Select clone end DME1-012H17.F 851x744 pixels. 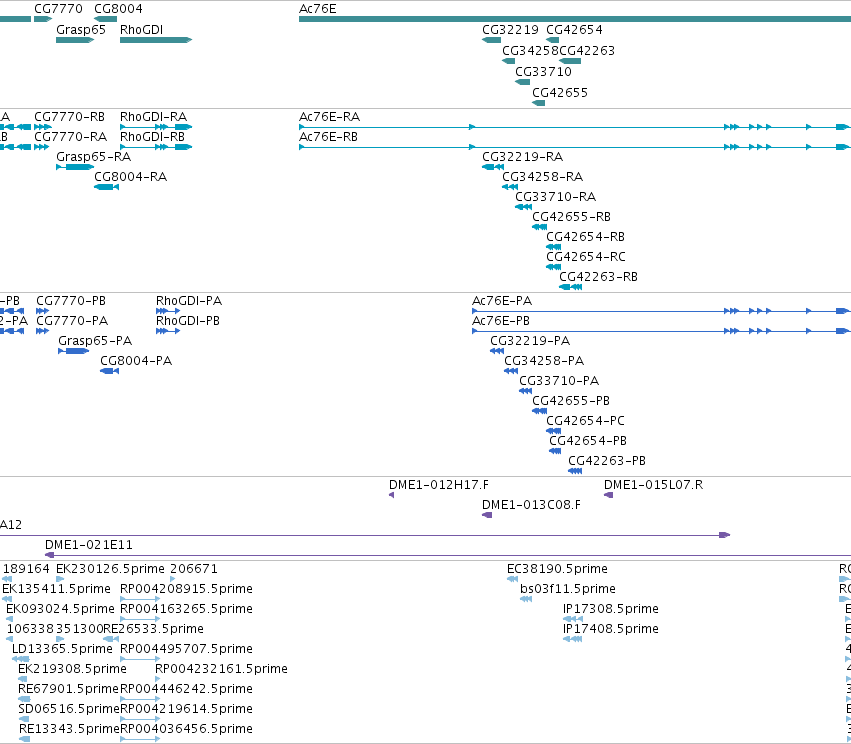click(439, 485)
